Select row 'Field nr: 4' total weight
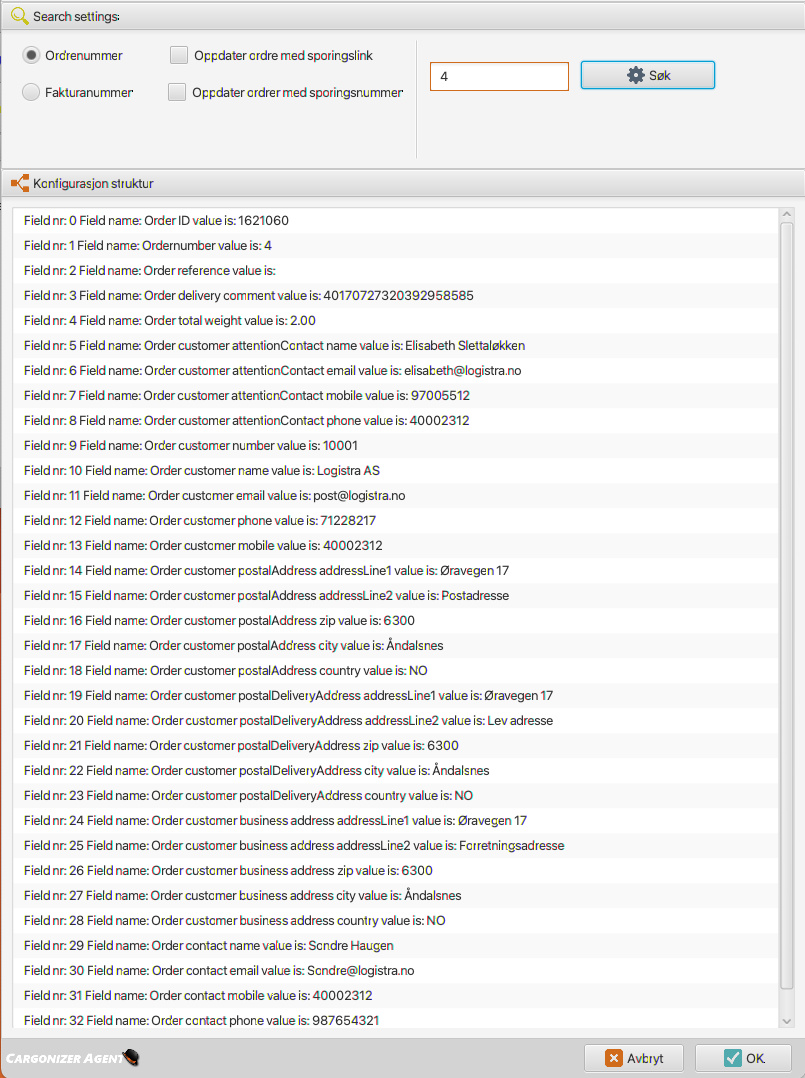Screen dimensions: 805x1078 tap(395, 320)
